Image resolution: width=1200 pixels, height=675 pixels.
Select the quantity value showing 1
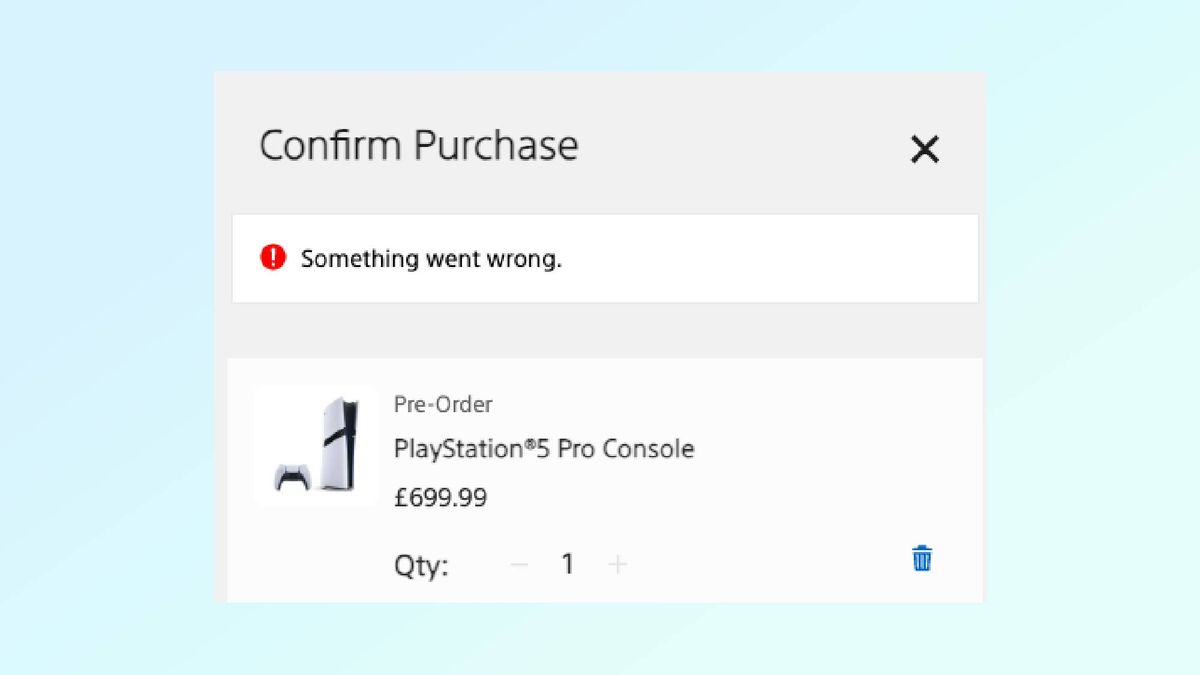click(x=568, y=564)
